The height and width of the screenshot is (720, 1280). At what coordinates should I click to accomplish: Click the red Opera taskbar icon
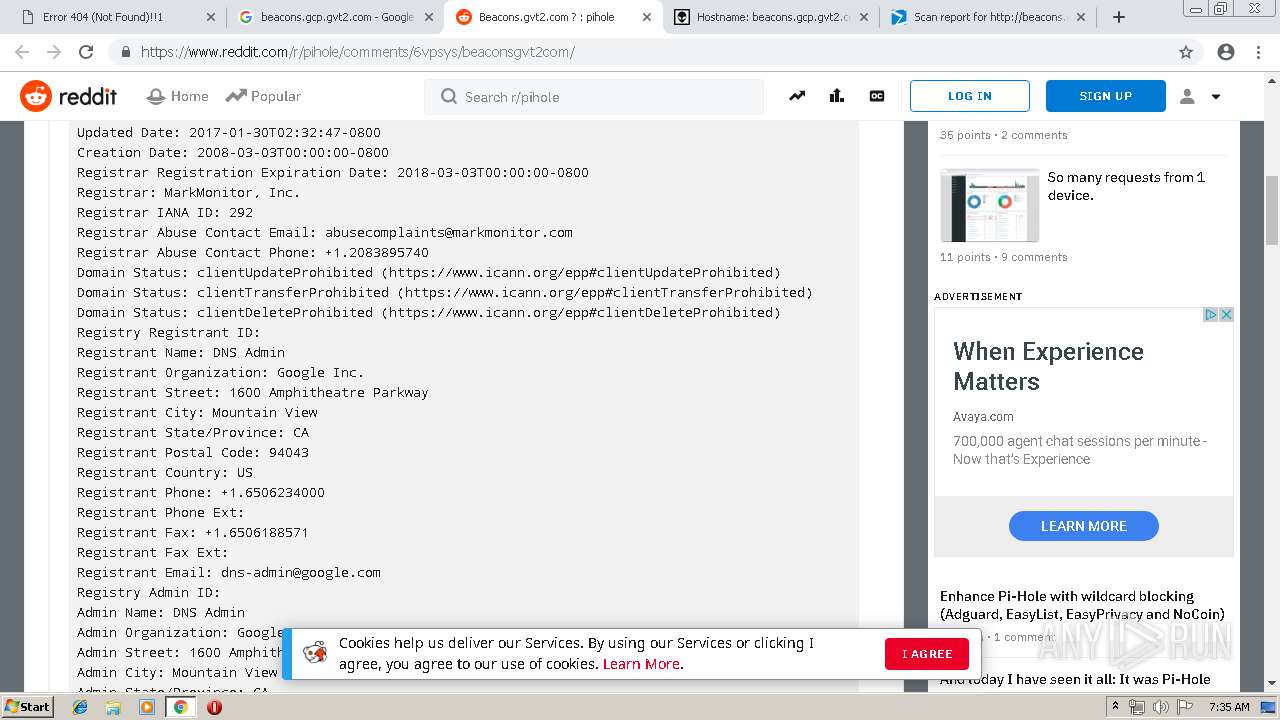(x=214, y=707)
